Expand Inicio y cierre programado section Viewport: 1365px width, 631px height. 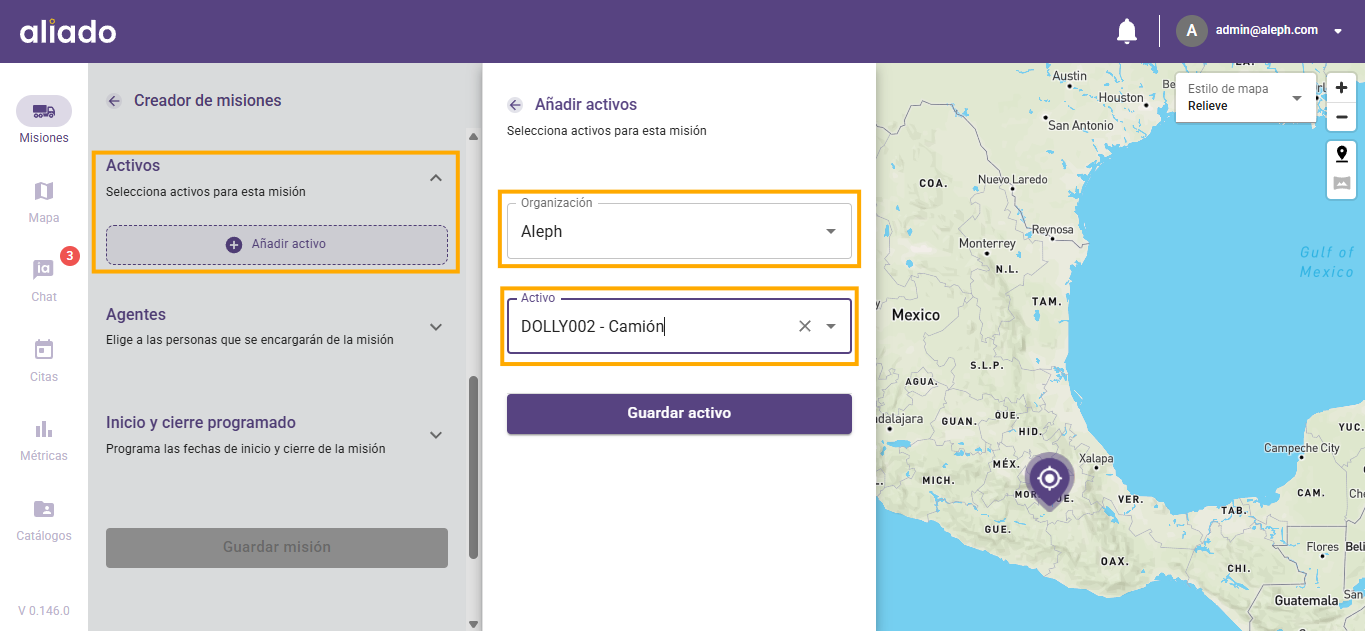pyautogui.click(x=435, y=435)
